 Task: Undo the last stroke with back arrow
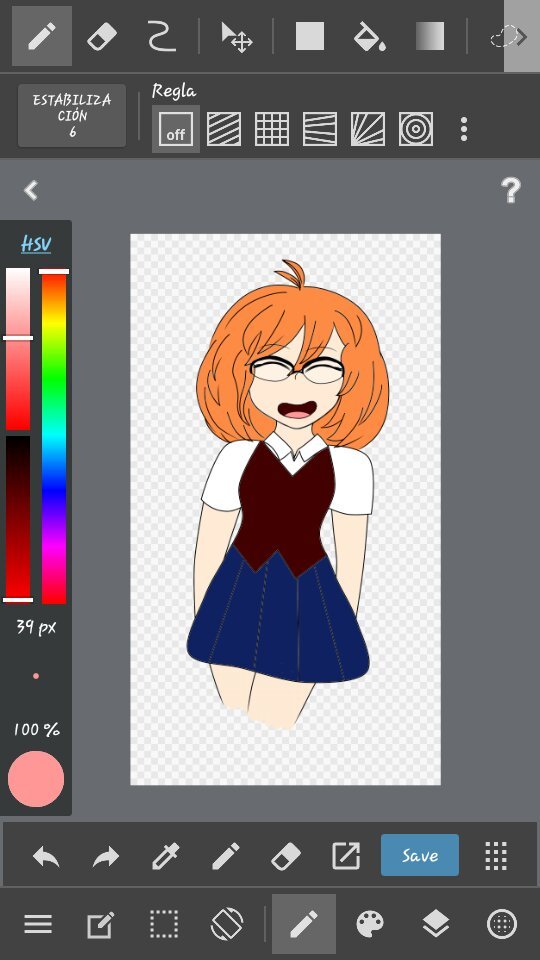point(46,855)
